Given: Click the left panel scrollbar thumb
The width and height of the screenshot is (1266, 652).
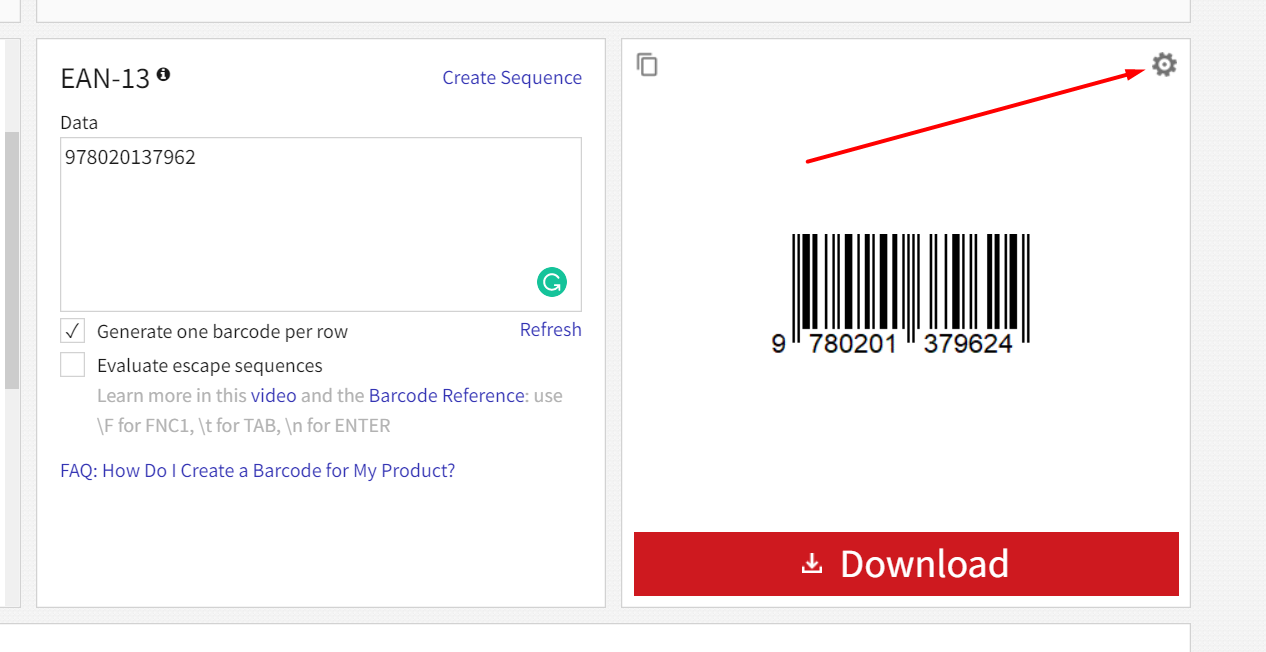Looking at the screenshot, I should point(12,260).
